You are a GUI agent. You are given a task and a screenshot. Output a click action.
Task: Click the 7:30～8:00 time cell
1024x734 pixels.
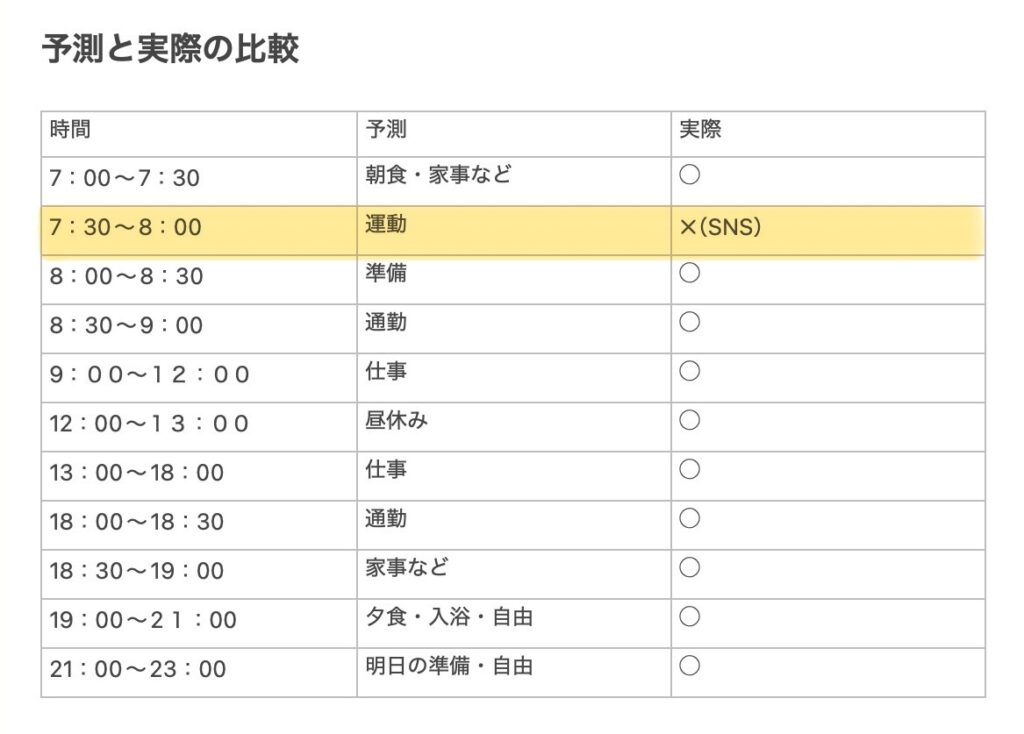tap(125, 228)
